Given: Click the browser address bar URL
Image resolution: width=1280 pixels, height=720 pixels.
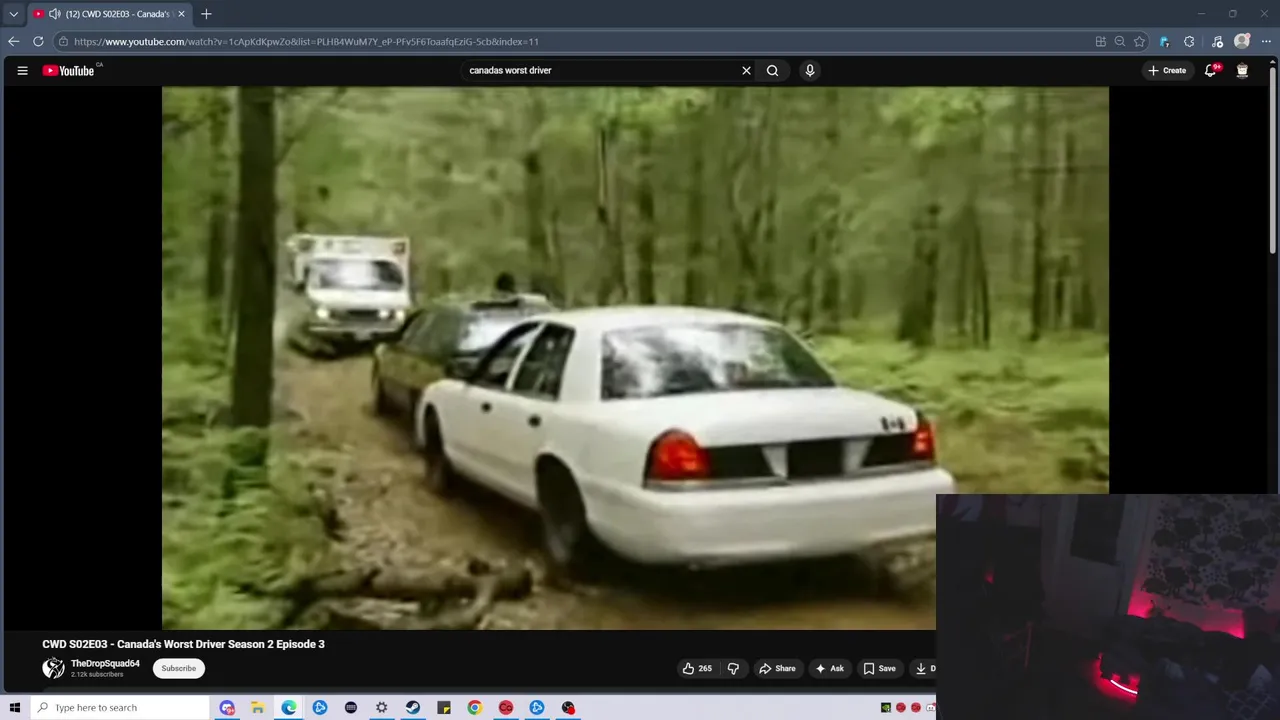Looking at the screenshot, I should 306,42.
